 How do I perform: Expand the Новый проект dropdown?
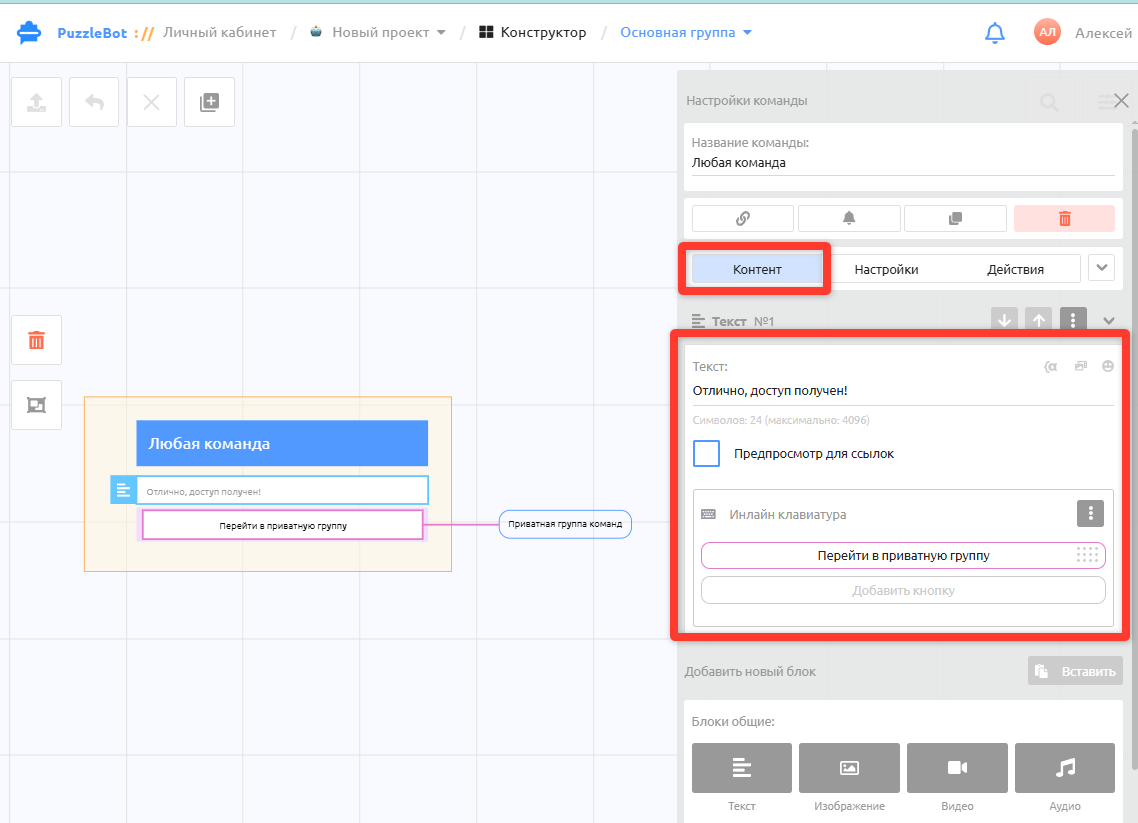(377, 33)
